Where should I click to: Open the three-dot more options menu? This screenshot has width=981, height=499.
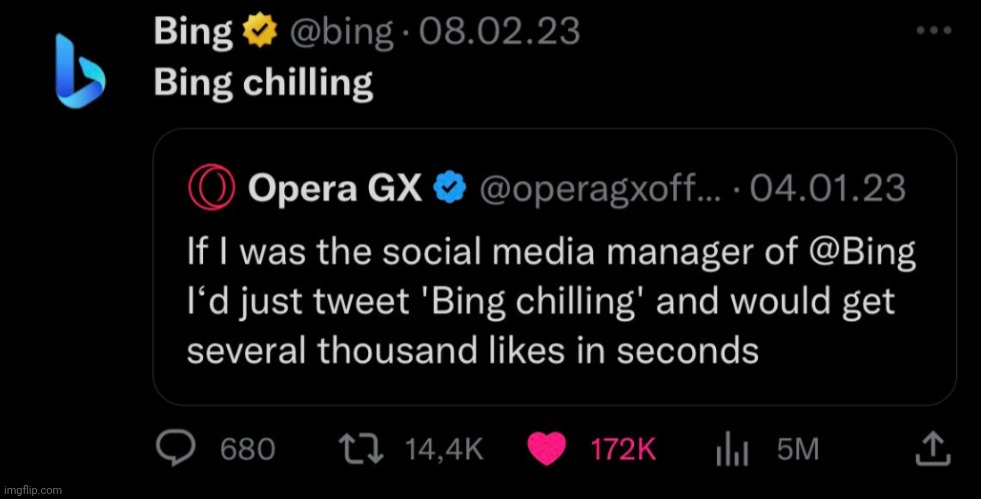(x=933, y=30)
